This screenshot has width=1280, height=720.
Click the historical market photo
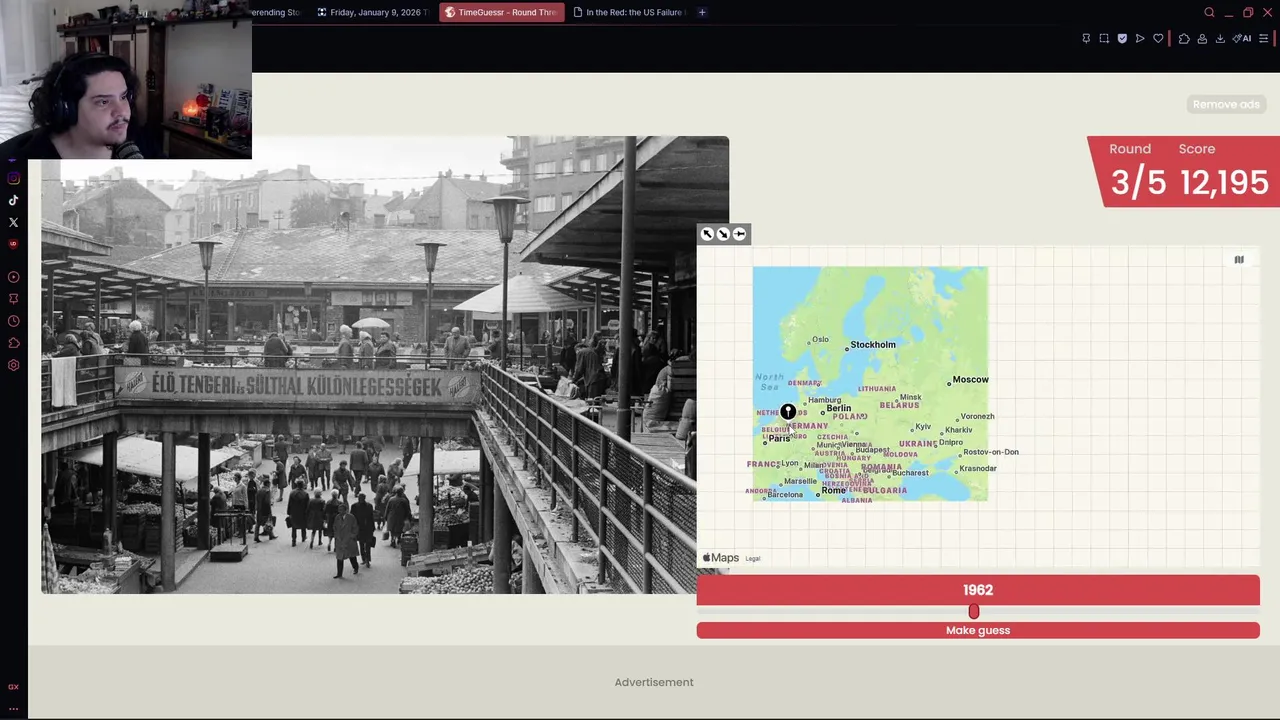click(385, 365)
